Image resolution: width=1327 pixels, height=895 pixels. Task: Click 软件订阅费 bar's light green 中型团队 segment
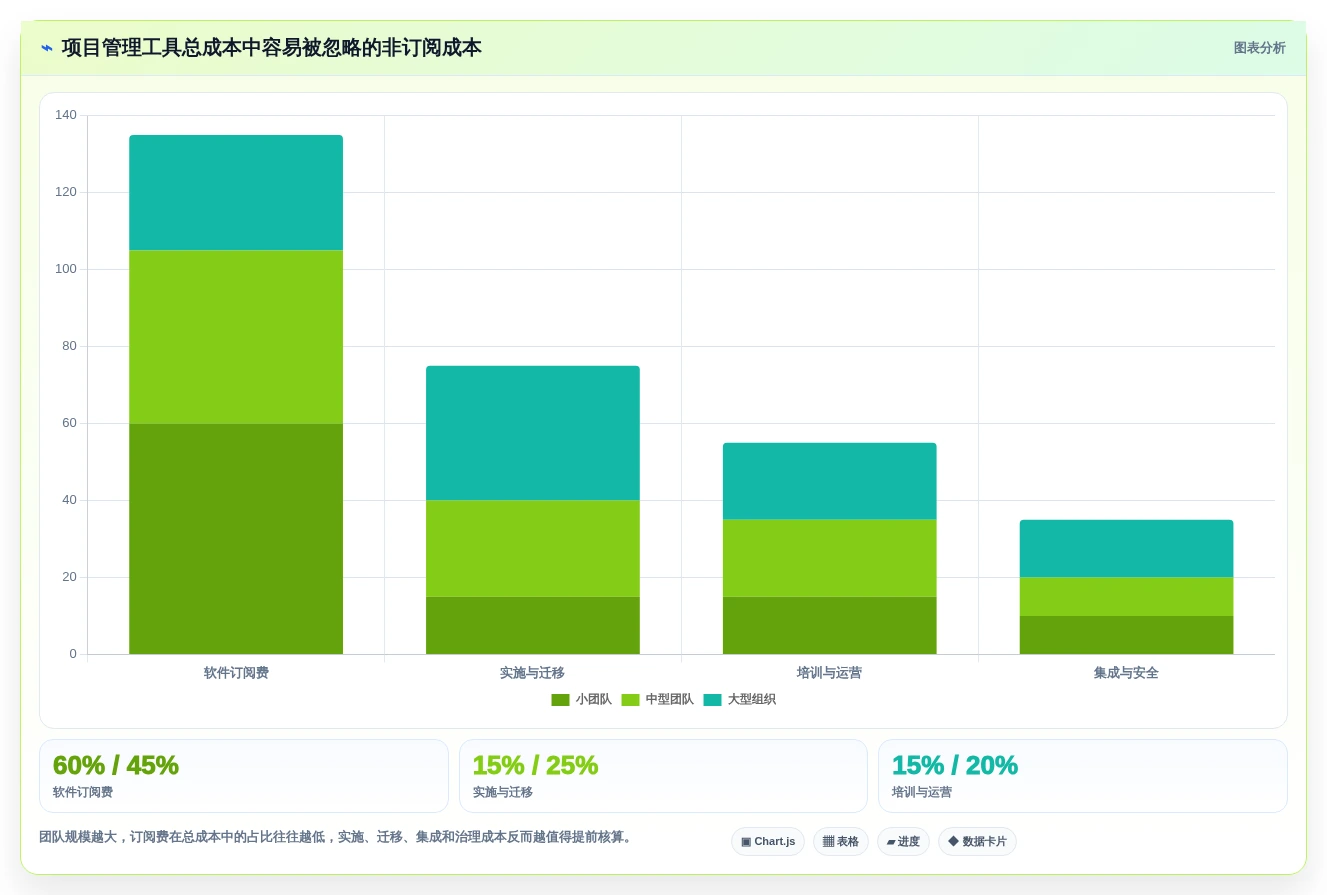coord(236,337)
